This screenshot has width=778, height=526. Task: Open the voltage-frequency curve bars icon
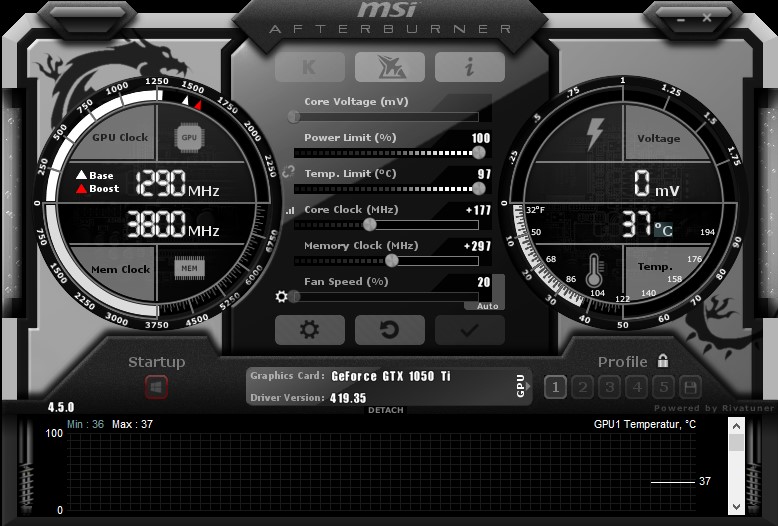(x=290, y=210)
